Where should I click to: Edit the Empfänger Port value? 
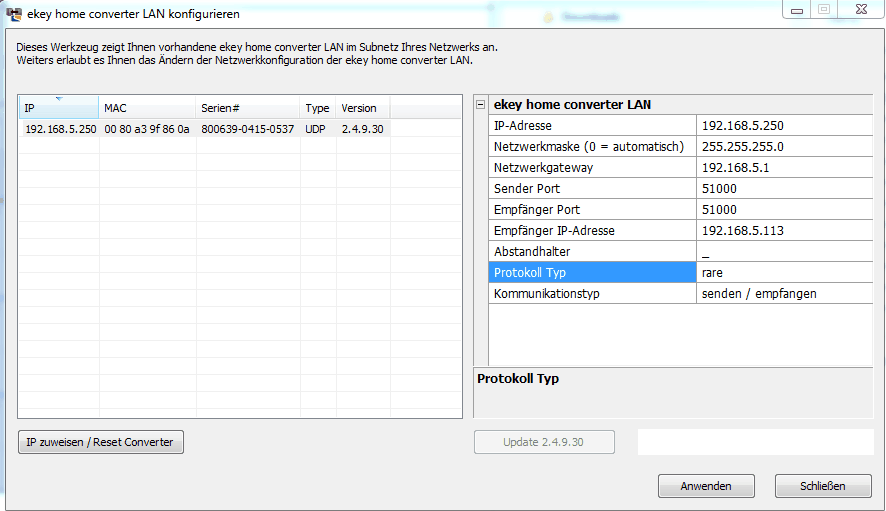point(783,209)
